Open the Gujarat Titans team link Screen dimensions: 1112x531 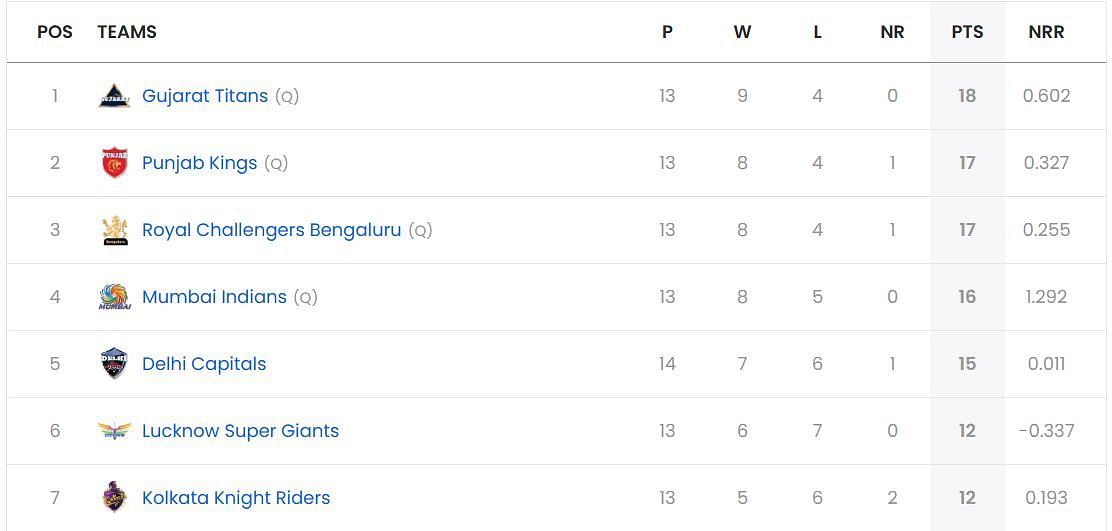click(x=205, y=96)
